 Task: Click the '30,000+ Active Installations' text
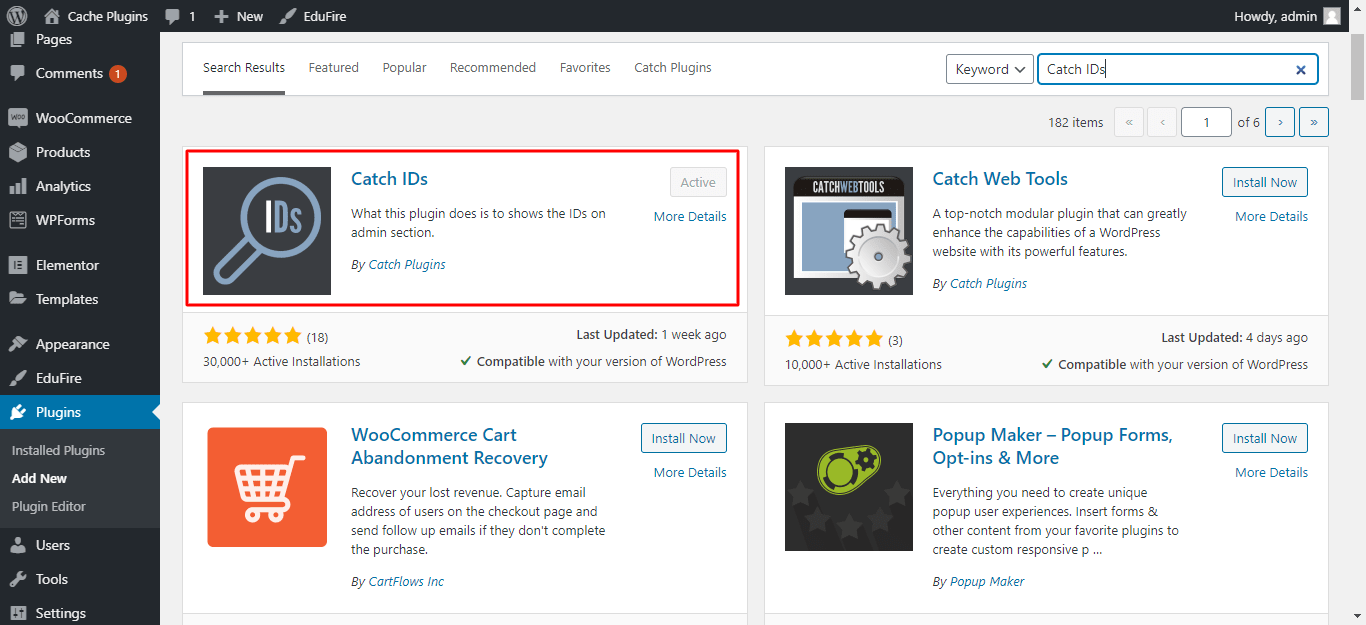282,361
